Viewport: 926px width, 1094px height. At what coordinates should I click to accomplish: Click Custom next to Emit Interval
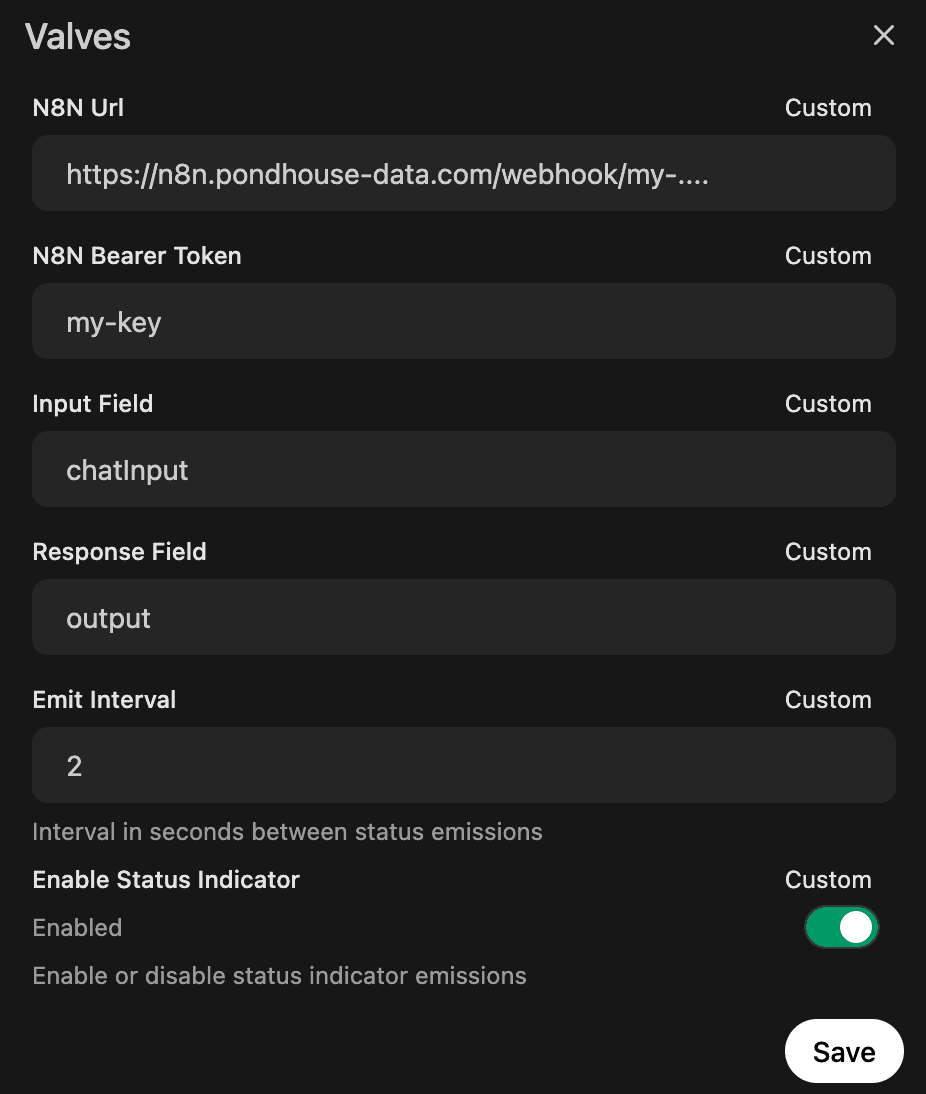pyautogui.click(x=828, y=699)
